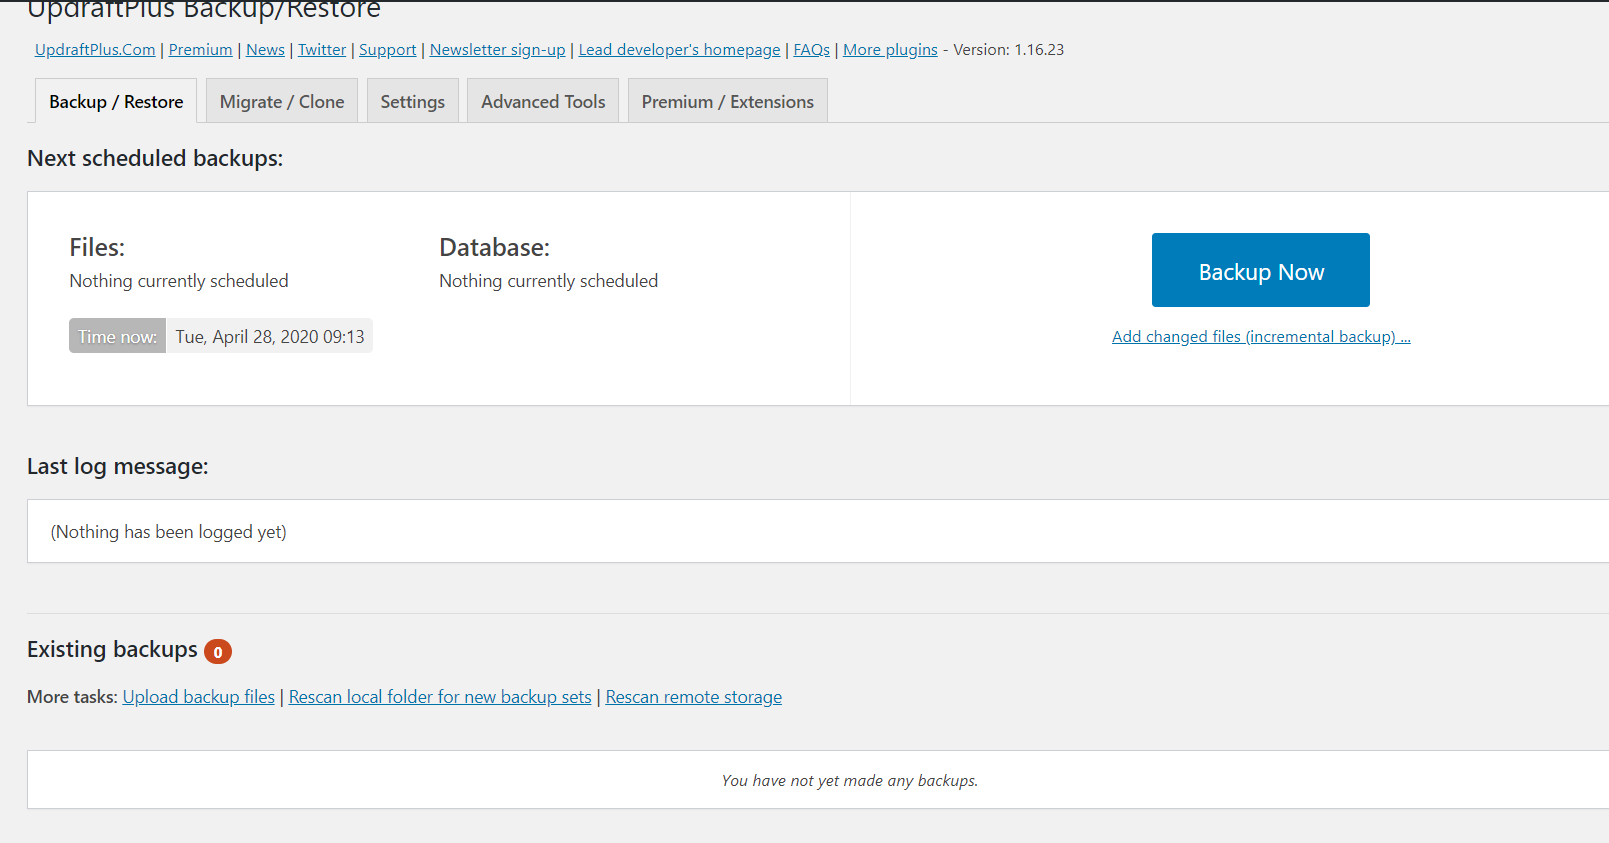The height and width of the screenshot is (843, 1609).
Task: Click the date 'Tue, April 28, 2020 09:13'
Action: click(270, 337)
